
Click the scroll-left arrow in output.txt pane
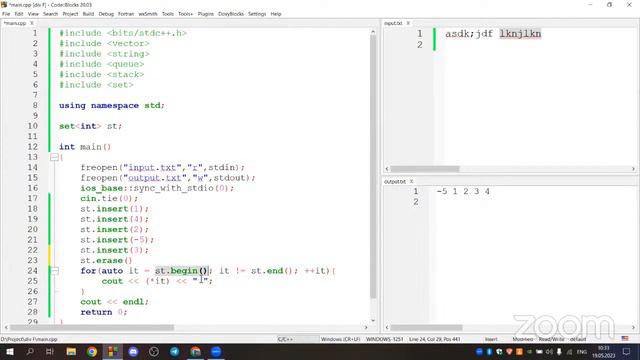(387, 327)
